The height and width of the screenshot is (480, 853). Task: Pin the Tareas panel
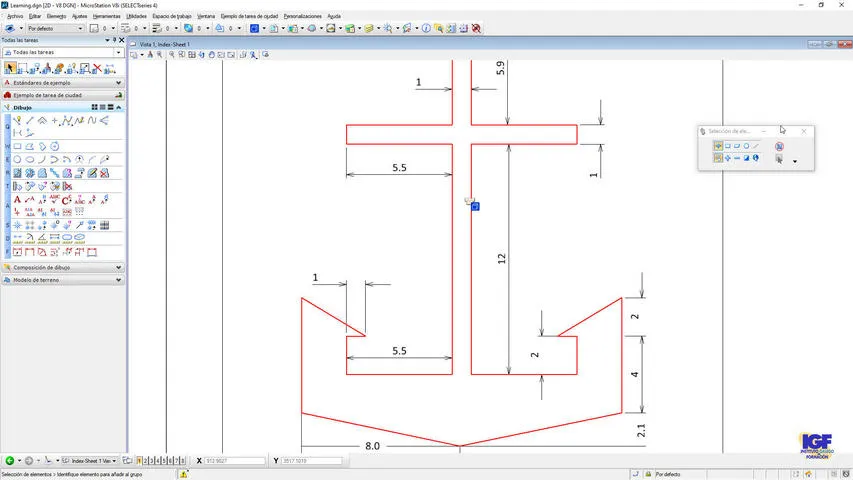point(114,40)
